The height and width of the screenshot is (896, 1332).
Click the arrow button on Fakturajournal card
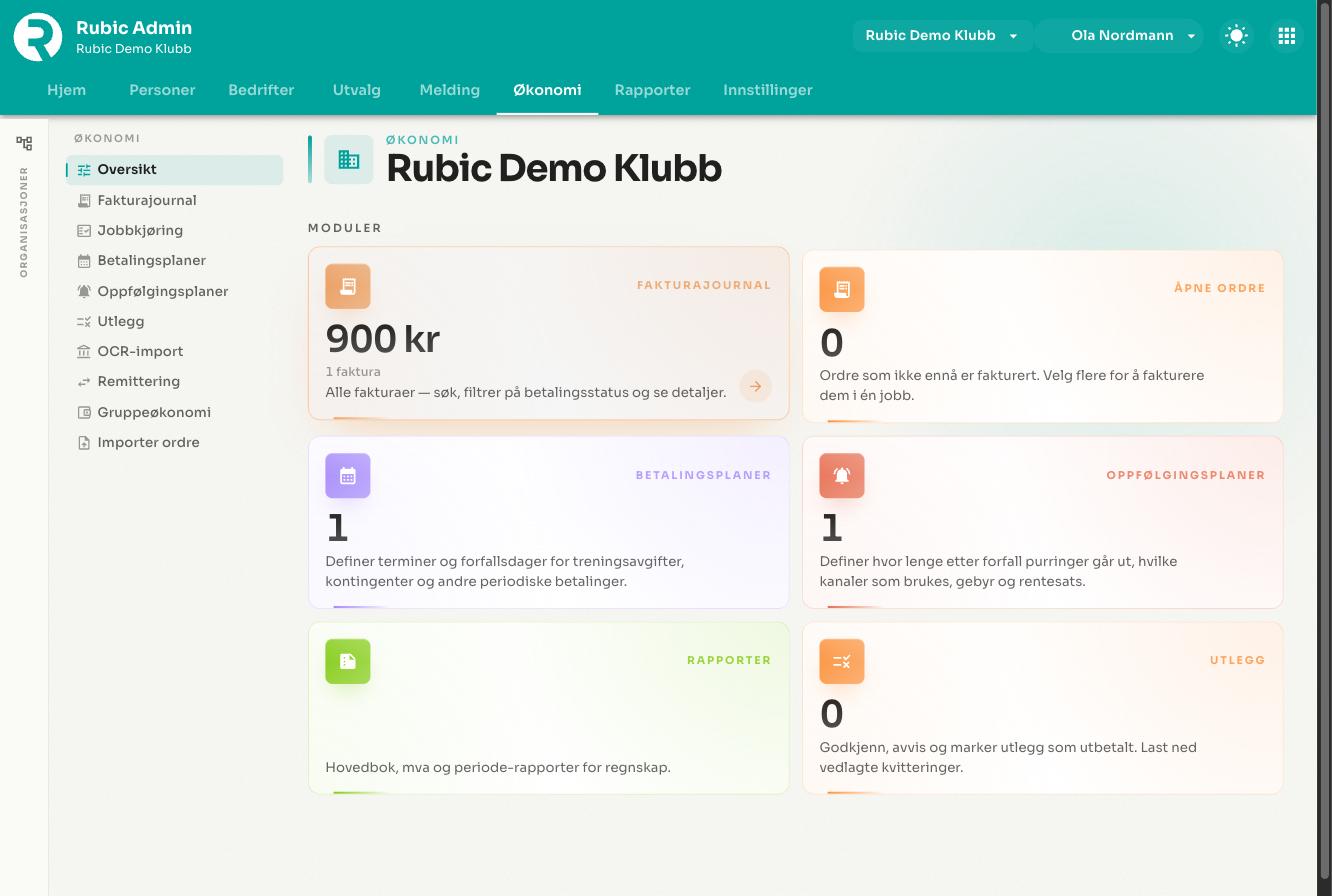coord(756,386)
